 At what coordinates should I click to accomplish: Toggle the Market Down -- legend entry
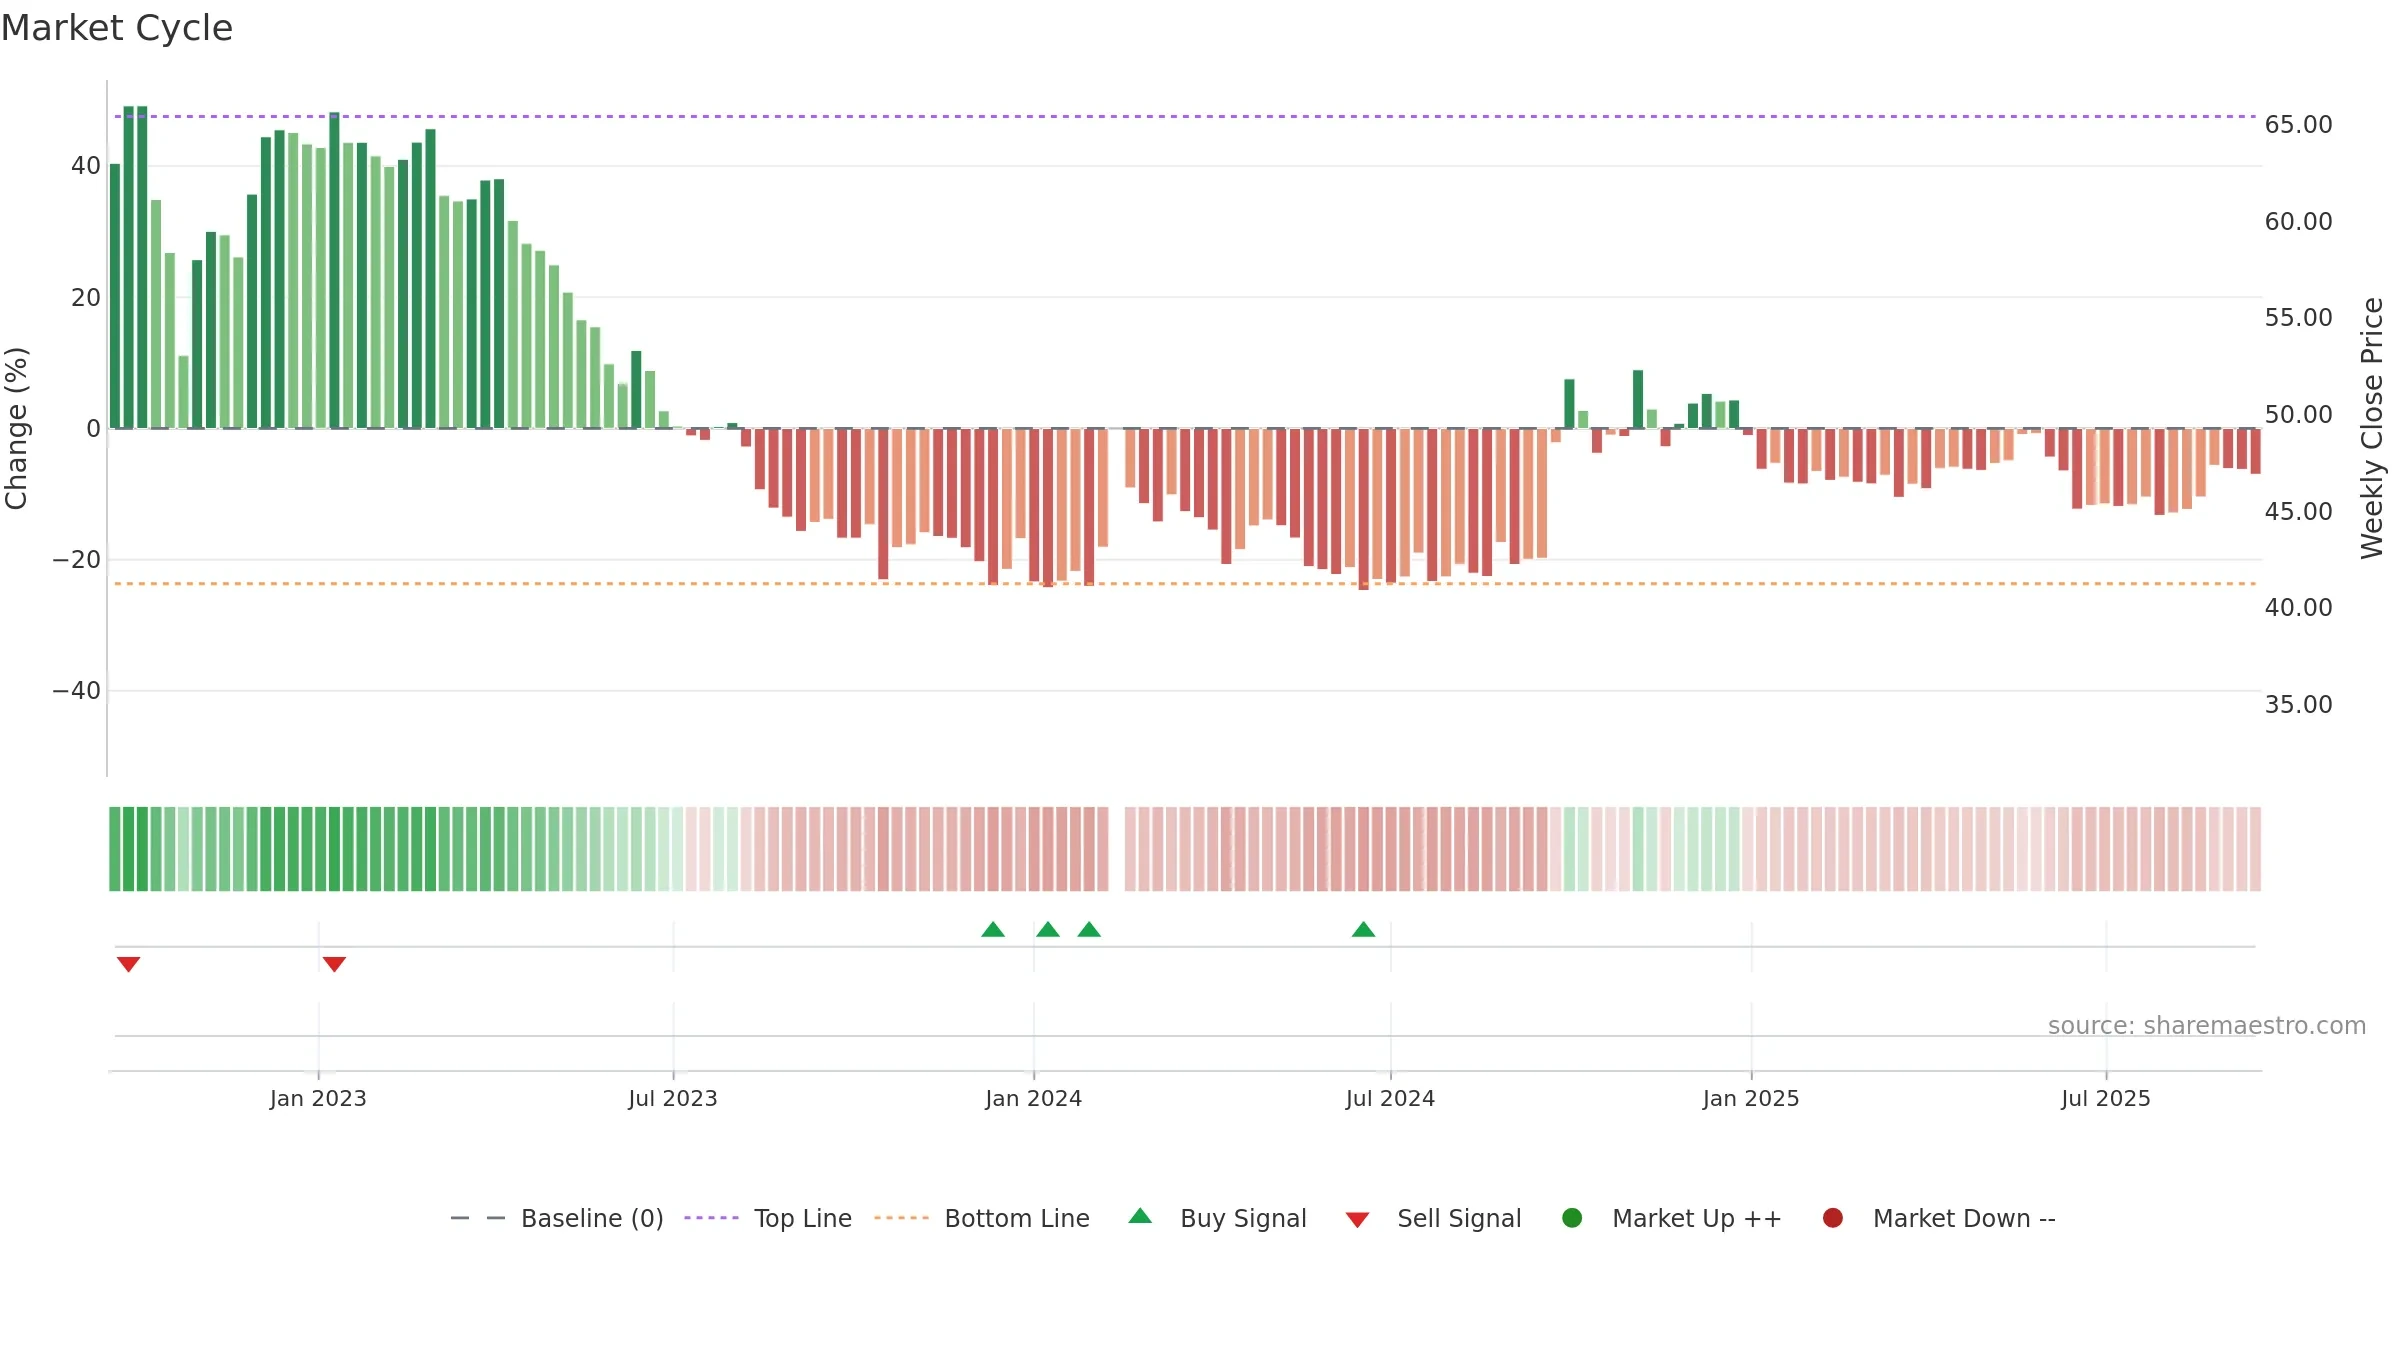pyautogui.click(x=1939, y=1218)
